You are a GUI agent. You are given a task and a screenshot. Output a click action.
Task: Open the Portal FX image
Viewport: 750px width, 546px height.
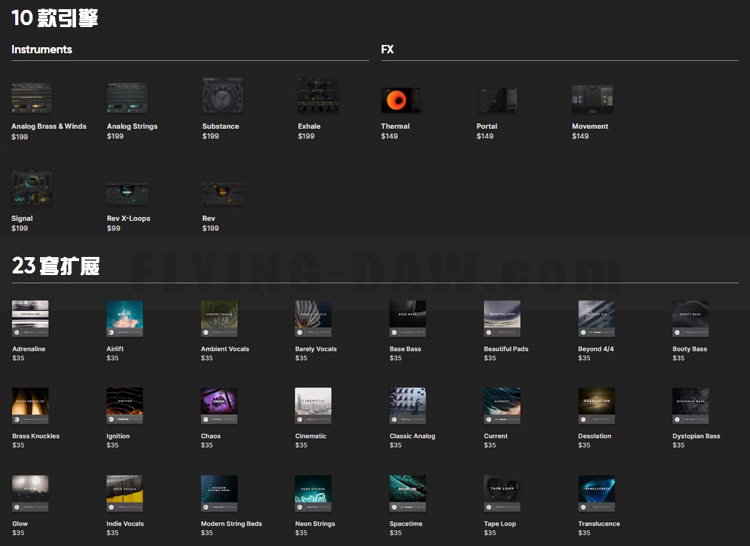point(497,100)
